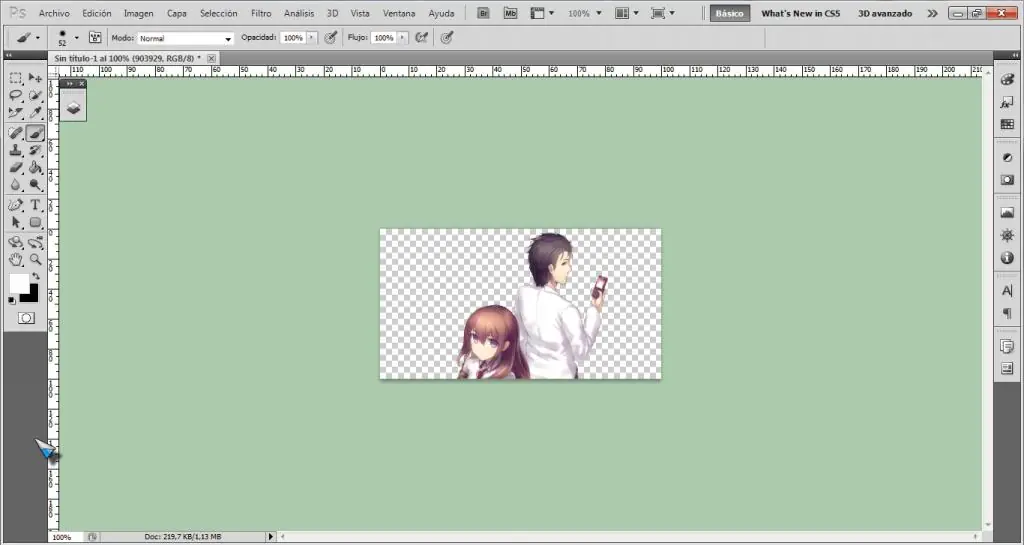Select the Crop tool
This screenshot has height=545, width=1024.
click(x=16, y=114)
